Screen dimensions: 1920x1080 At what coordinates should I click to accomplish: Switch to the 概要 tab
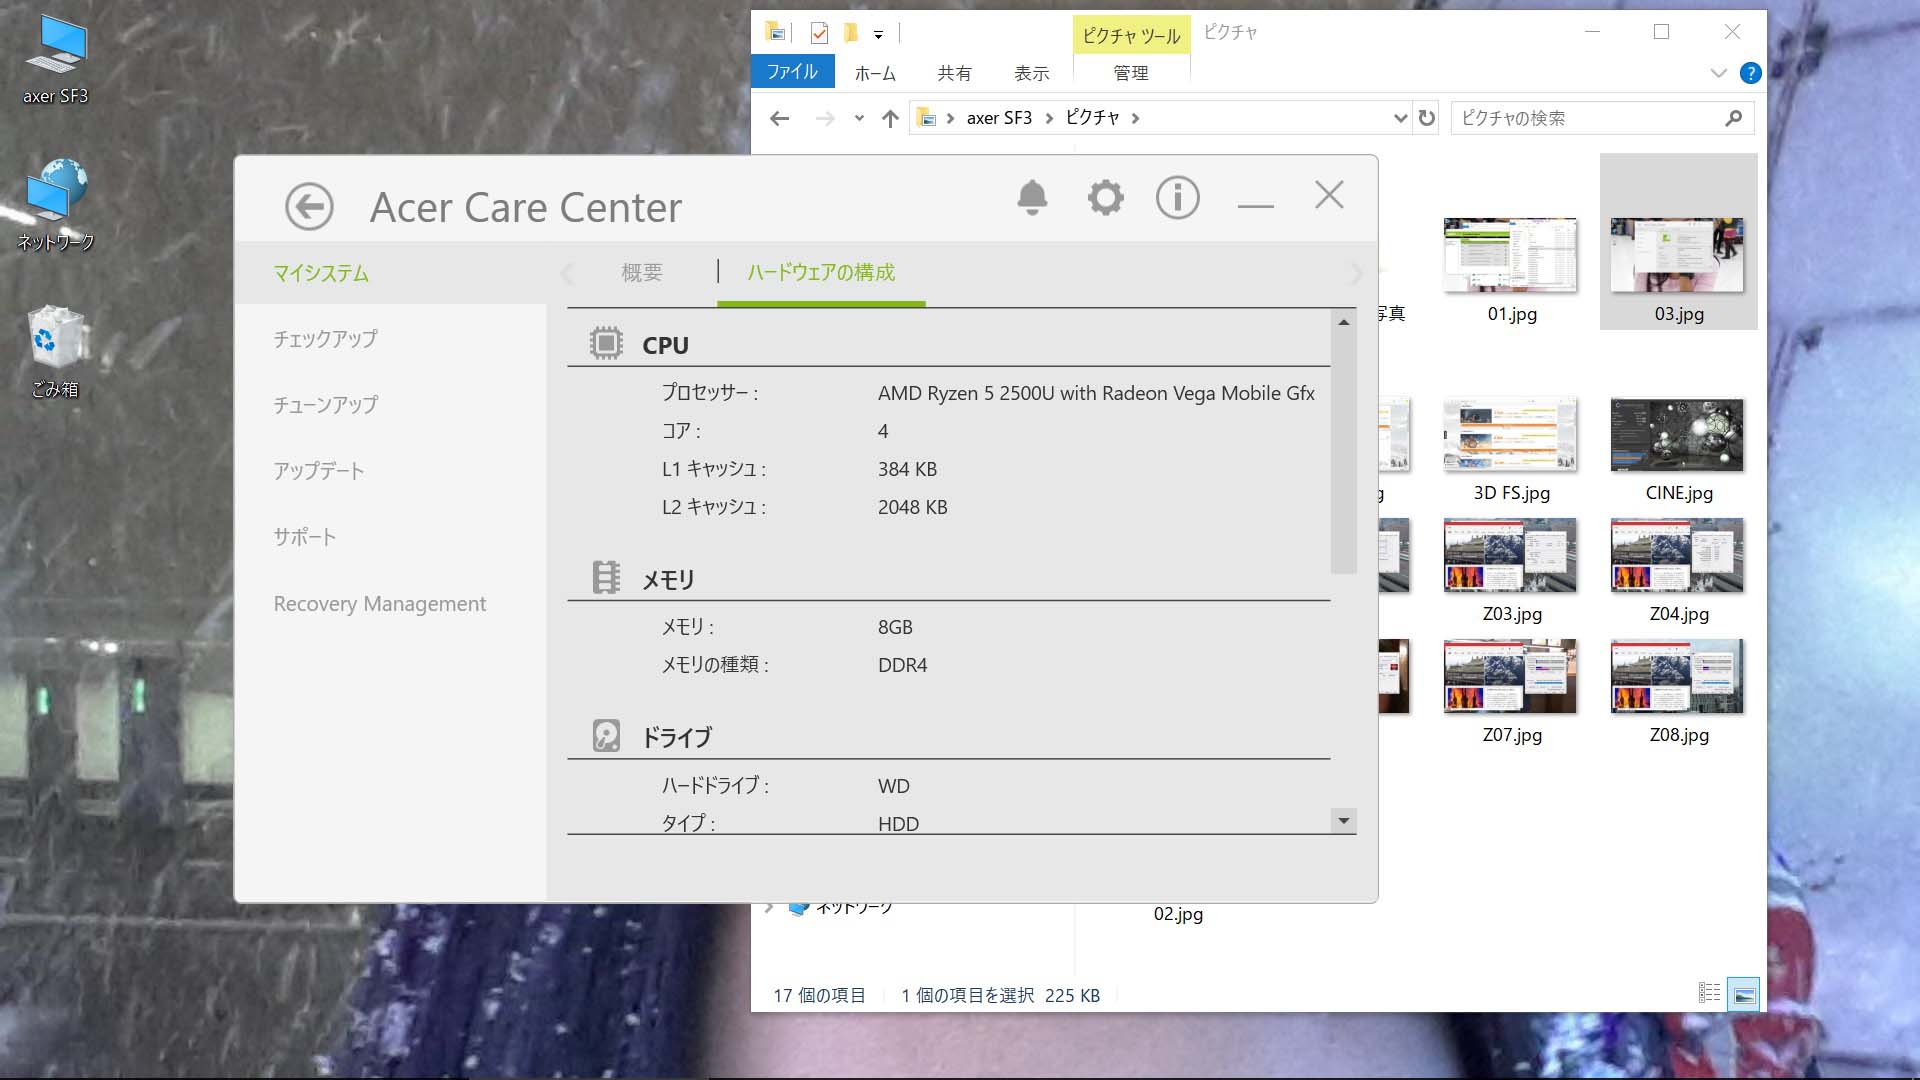pos(642,272)
